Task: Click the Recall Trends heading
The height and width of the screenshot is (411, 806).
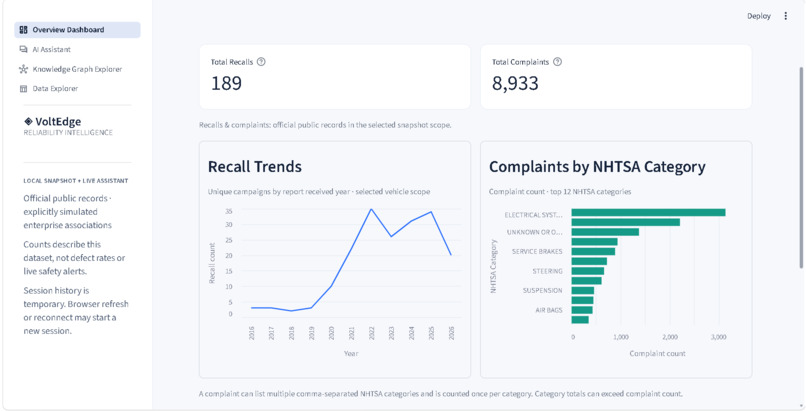Action: click(x=254, y=166)
